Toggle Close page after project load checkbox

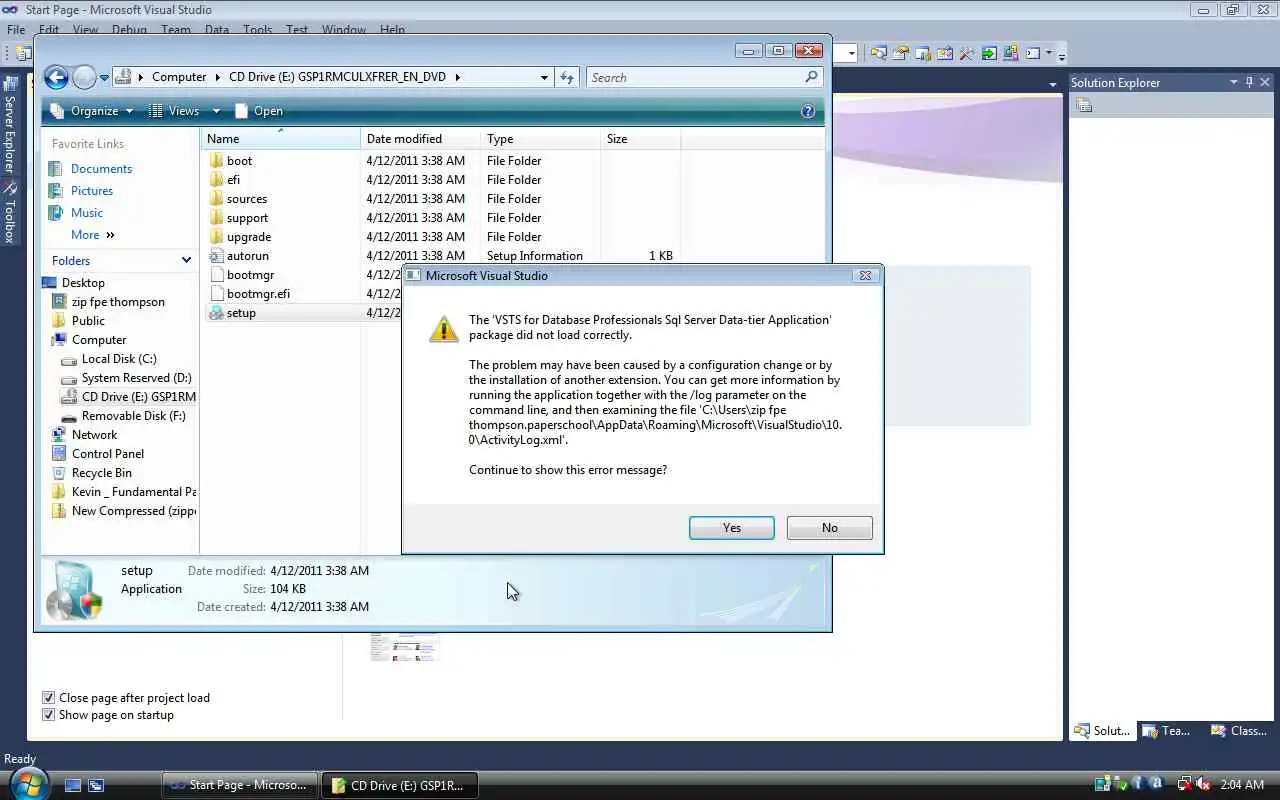[x=48, y=698]
